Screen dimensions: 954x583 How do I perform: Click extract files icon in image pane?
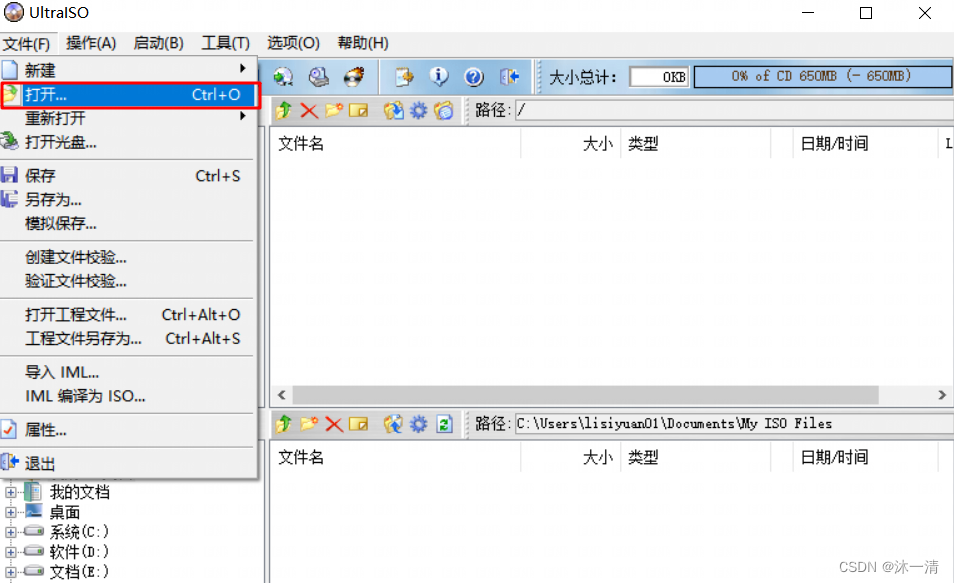pyautogui.click(x=394, y=111)
